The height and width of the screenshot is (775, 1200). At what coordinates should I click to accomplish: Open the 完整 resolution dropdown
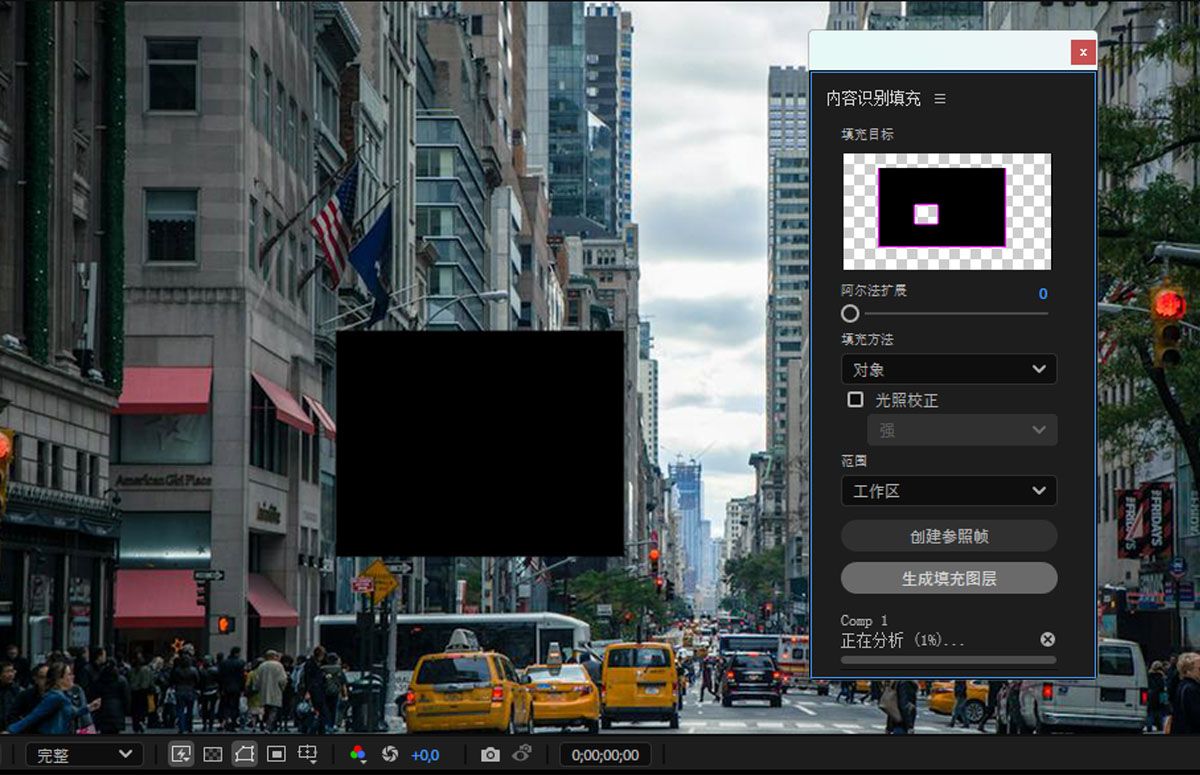point(84,755)
